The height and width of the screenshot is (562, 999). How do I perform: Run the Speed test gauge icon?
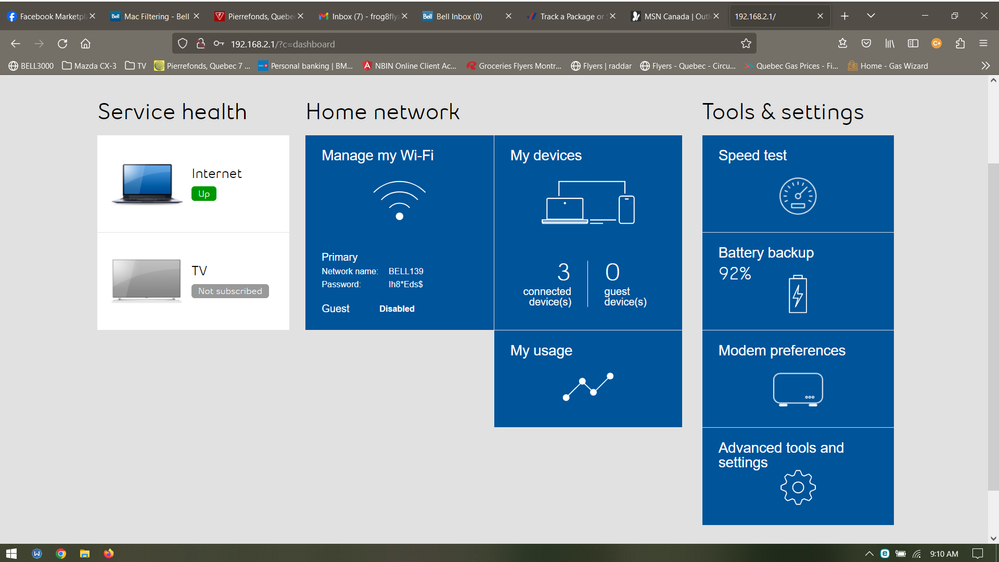pos(797,196)
